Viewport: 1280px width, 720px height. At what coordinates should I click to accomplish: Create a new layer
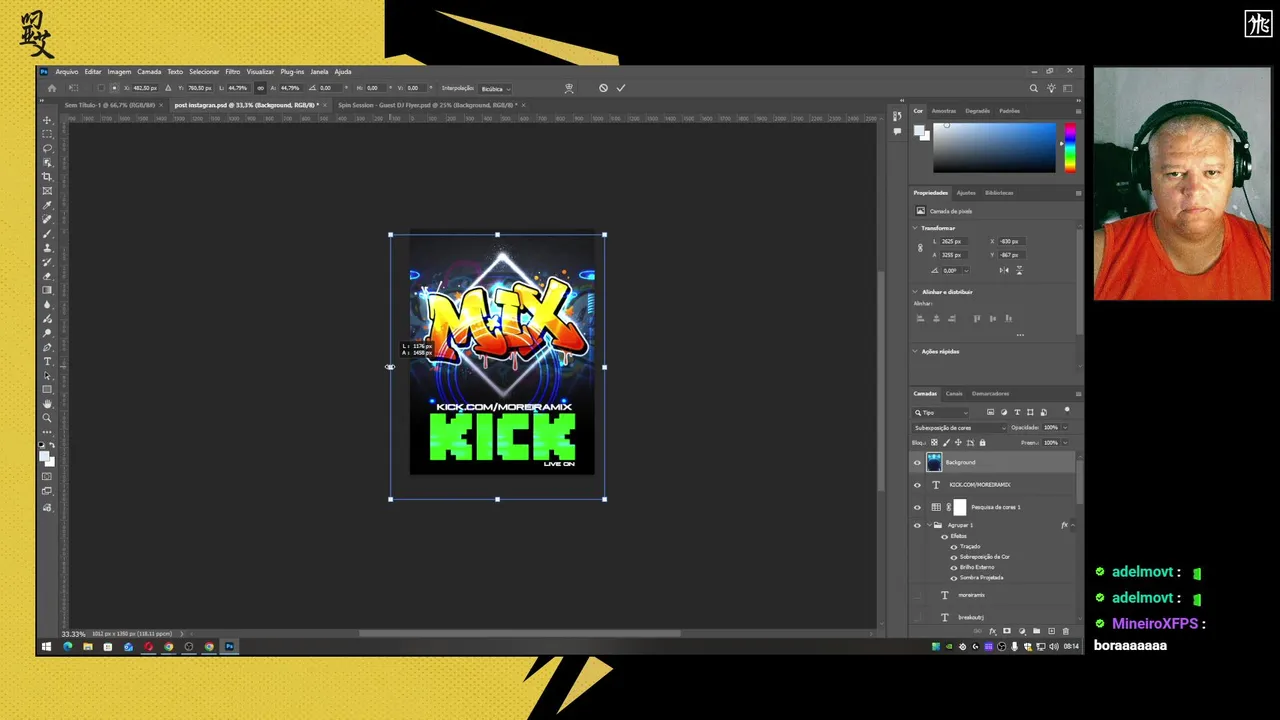click(x=1052, y=631)
